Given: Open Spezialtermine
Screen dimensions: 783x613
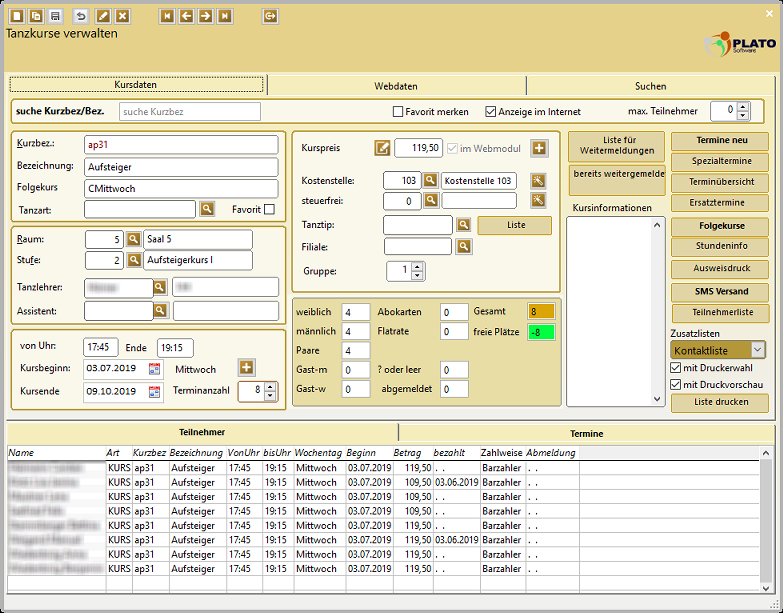Looking at the screenshot, I should pyautogui.click(x=720, y=161).
